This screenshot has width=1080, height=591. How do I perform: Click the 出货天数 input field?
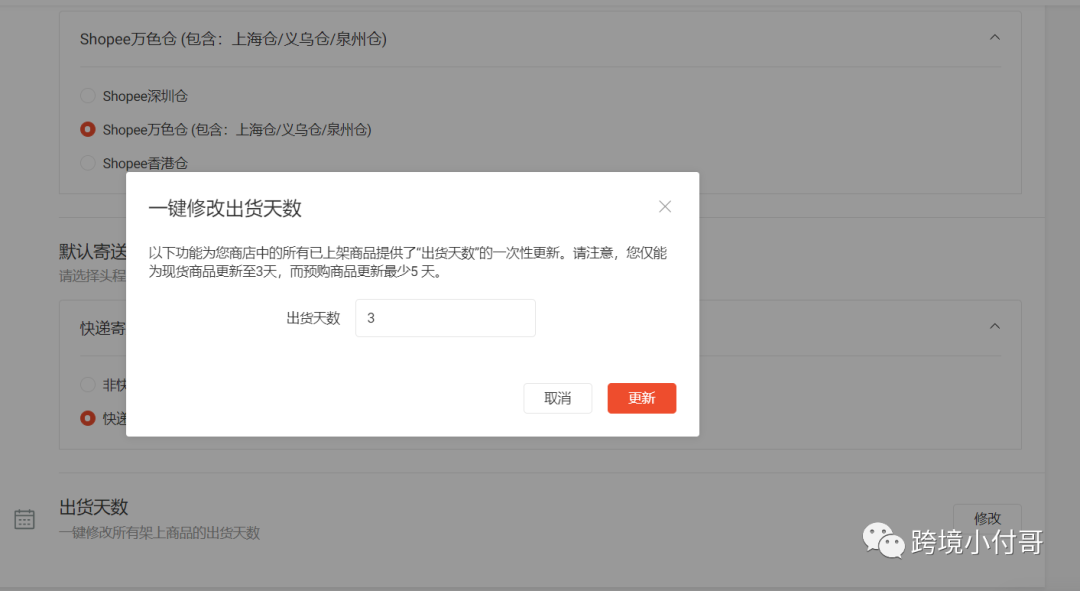[x=445, y=318]
